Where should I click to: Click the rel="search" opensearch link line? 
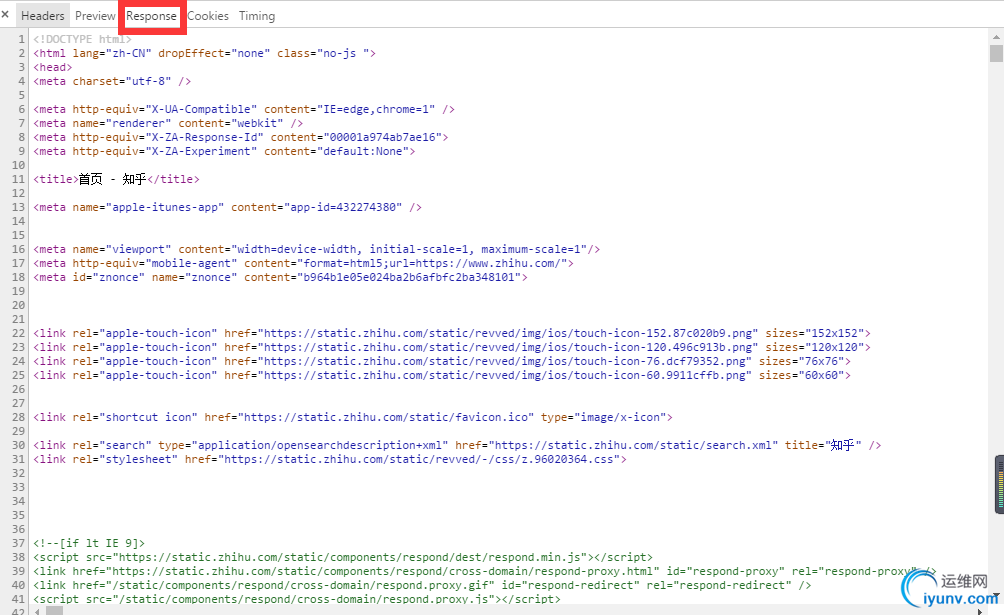(457, 445)
